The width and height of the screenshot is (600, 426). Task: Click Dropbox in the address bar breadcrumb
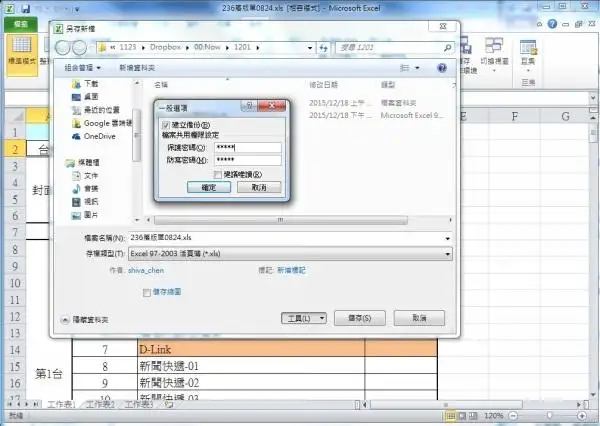coord(165,47)
